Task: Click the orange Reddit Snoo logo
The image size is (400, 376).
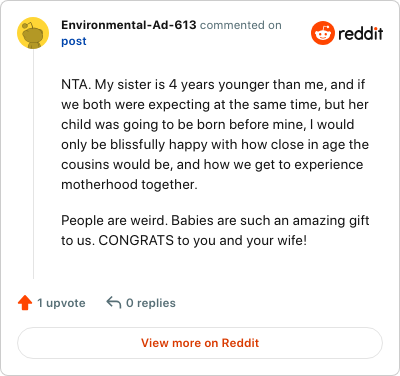Action: tap(323, 33)
